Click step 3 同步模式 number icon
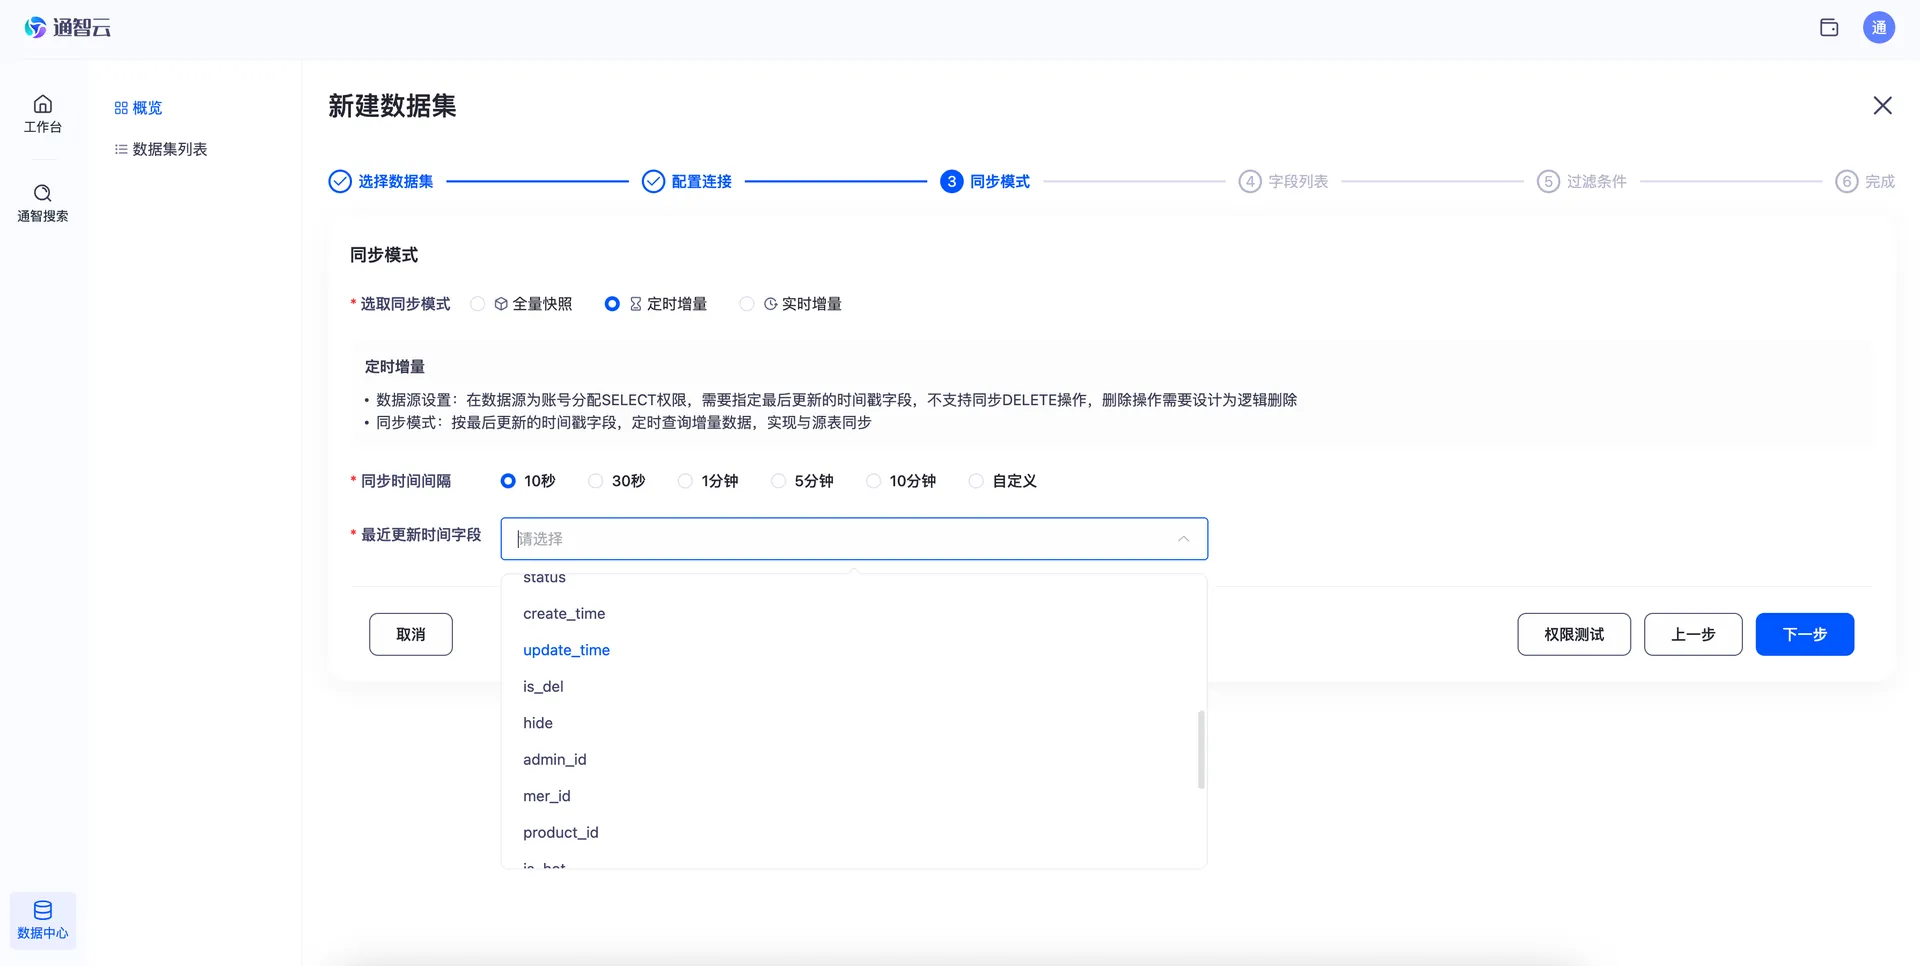The height and width of the screenshot is (966, 1920). pos(952,181)
